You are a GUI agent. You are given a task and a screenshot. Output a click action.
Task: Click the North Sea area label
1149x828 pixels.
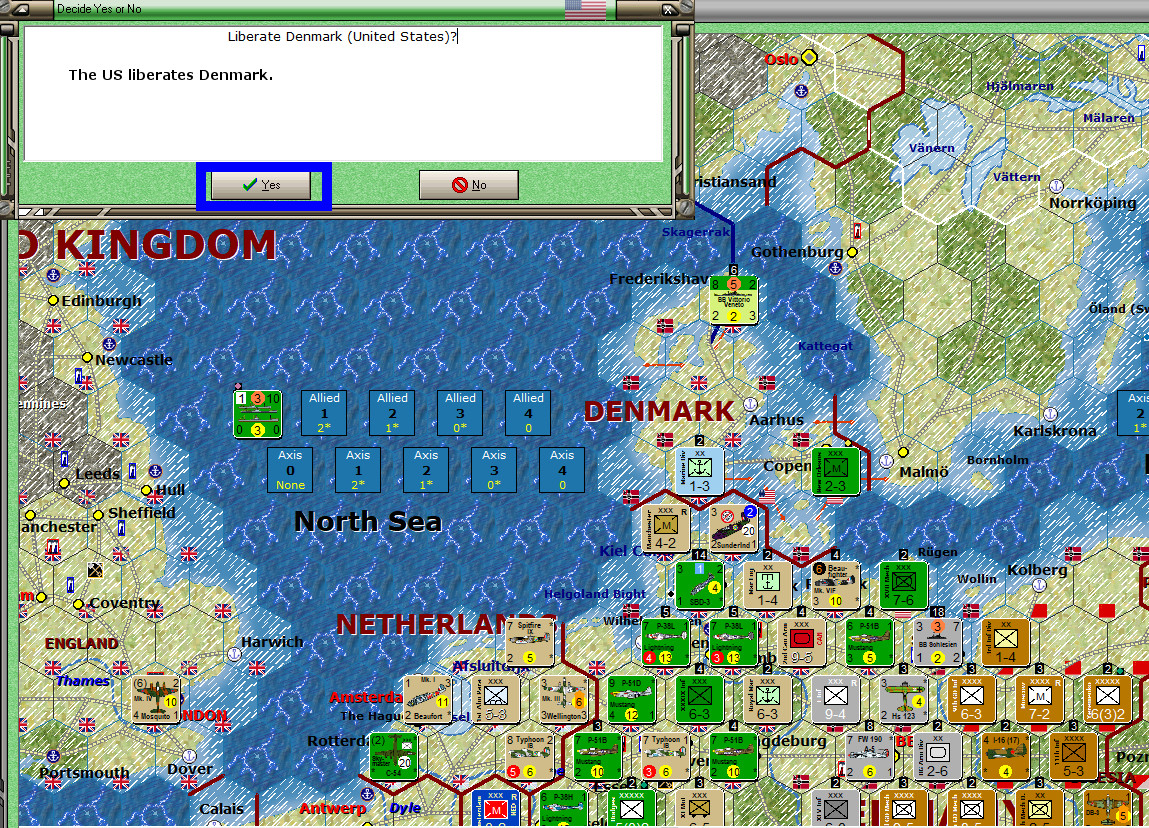click(x=368, y=521)
